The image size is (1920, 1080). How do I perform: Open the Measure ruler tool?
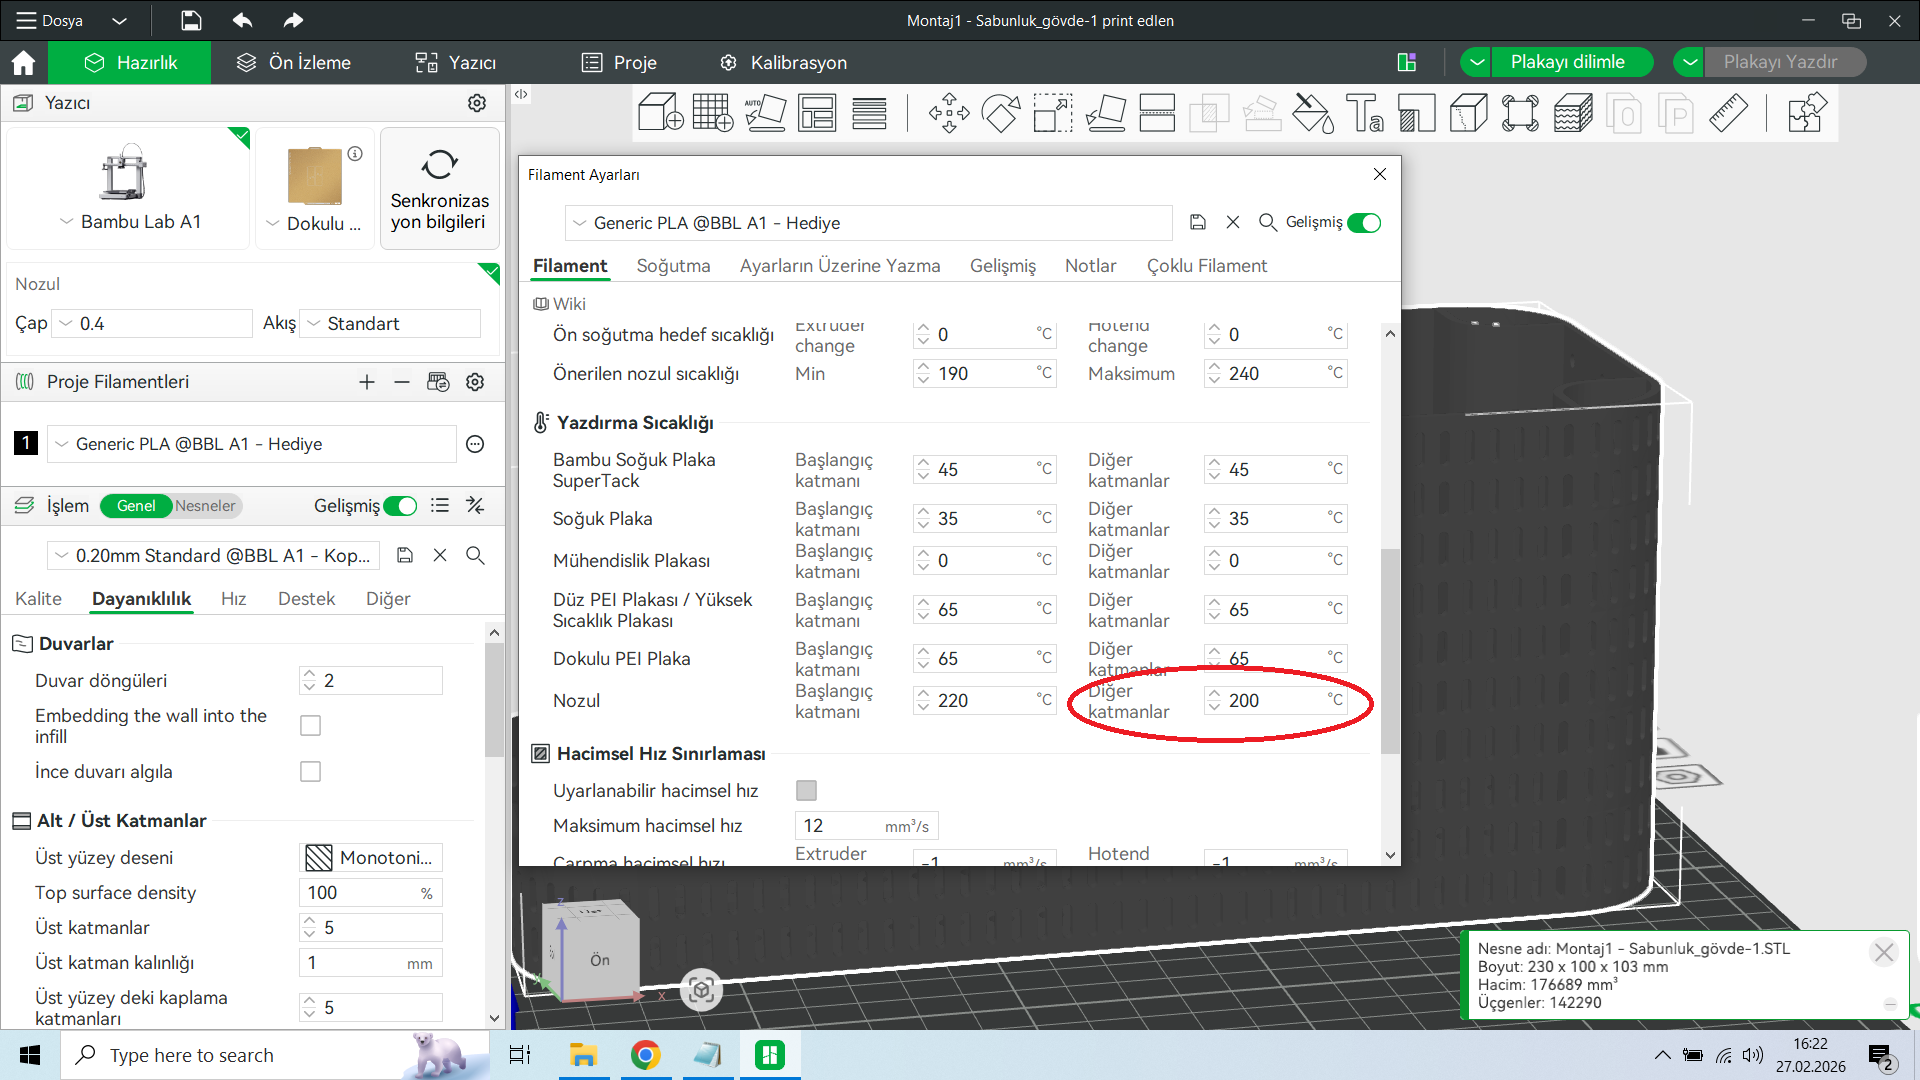[1728, 113]
